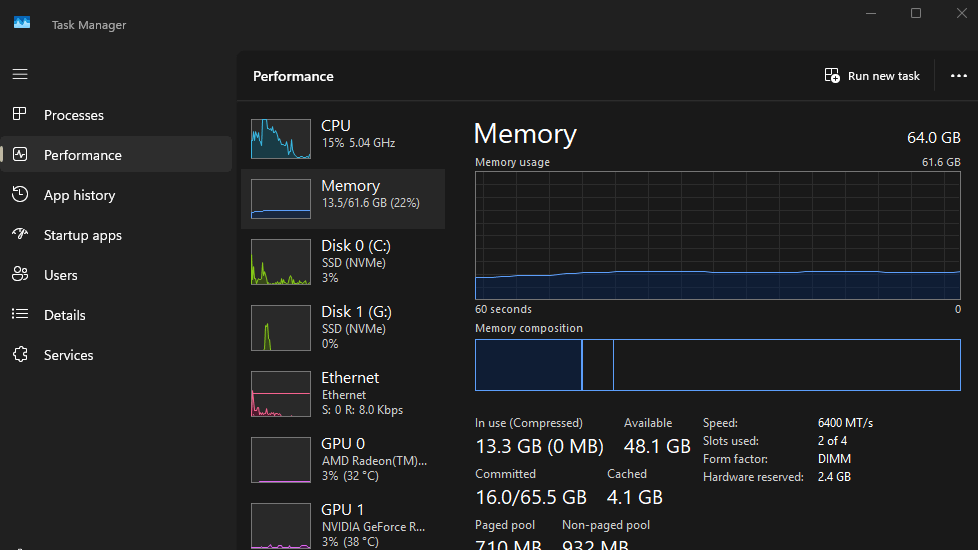
Task: Click the 2.4 GB hardware reserved value
Action: (834, 477)
